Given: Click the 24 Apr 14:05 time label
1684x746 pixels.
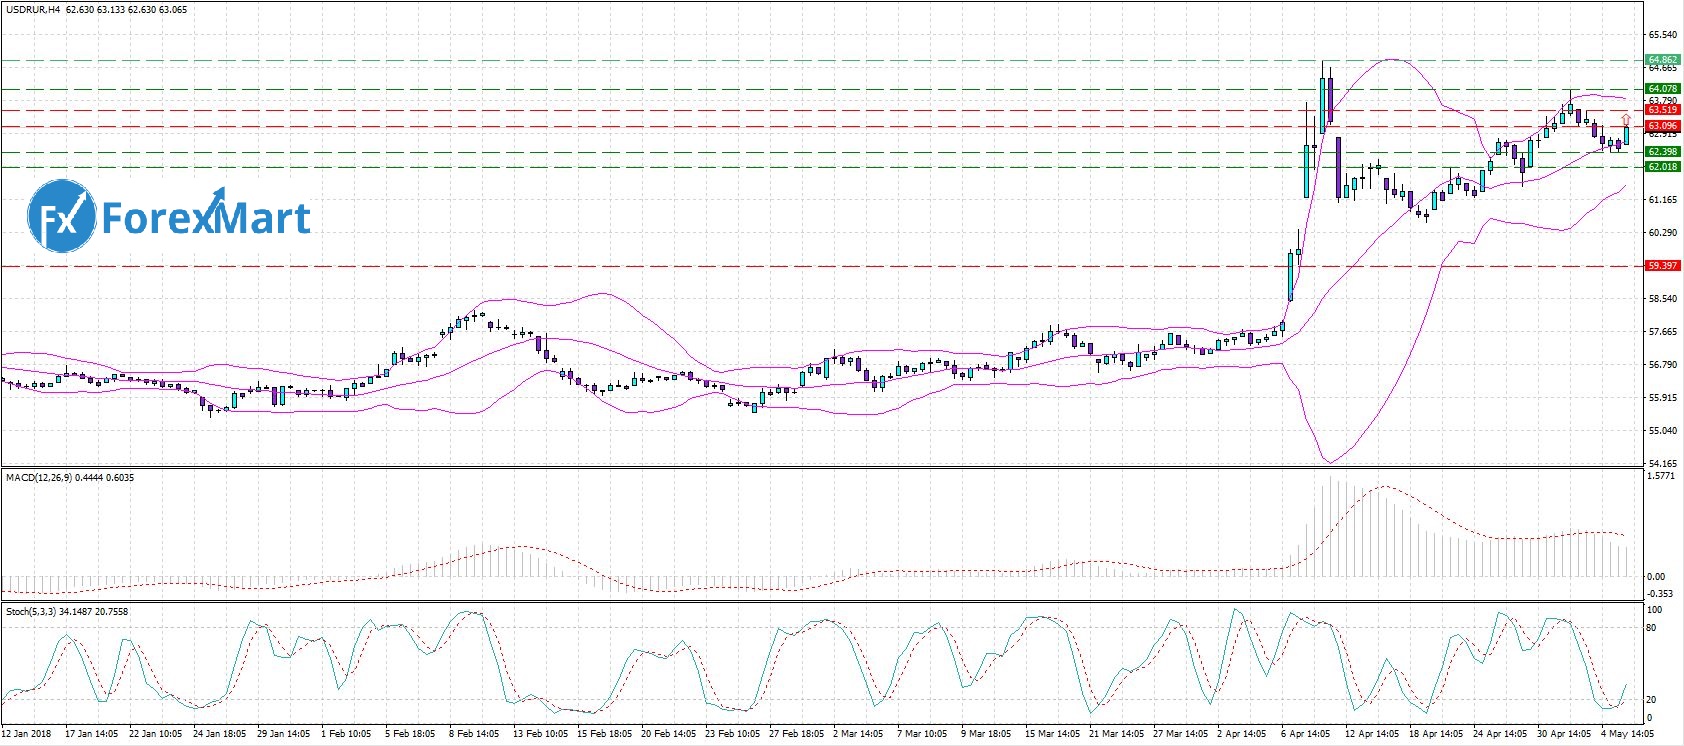Looking at the screenshot, I should pyautogui.click(x=1501, y=734).
